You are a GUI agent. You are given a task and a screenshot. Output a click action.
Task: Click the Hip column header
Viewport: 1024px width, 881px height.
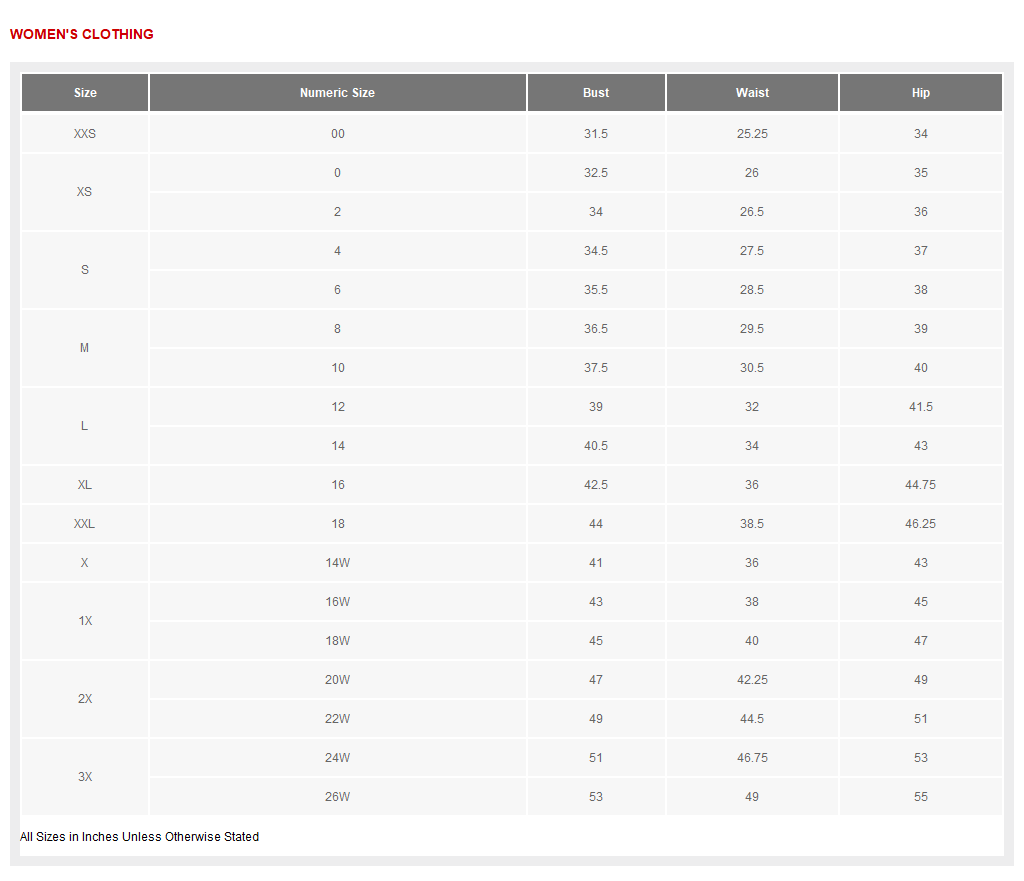(920, 93)
